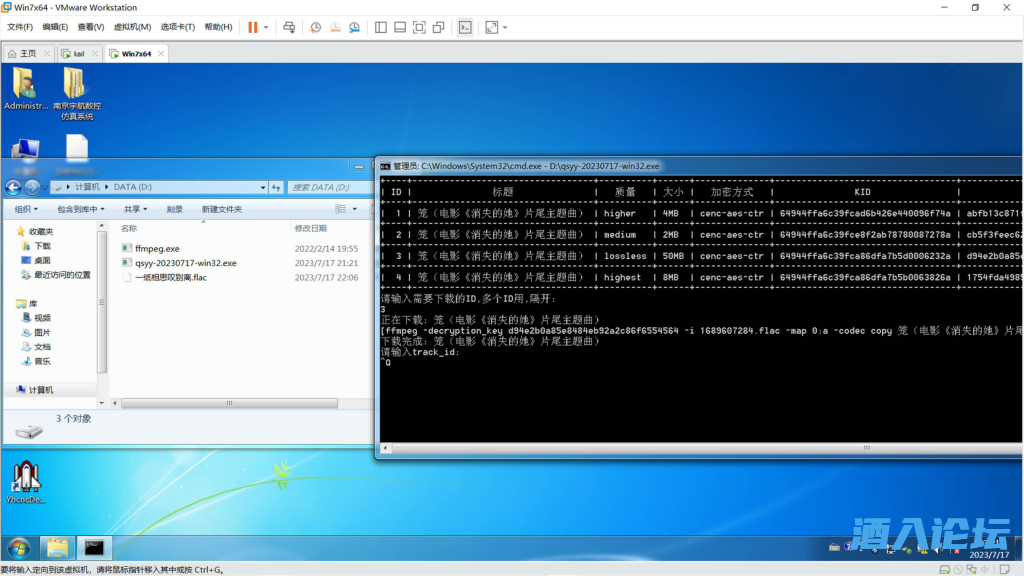Click the take snapshot clock icon
1024x576 pixels.
pyautogui.click(x=315, y=27)
